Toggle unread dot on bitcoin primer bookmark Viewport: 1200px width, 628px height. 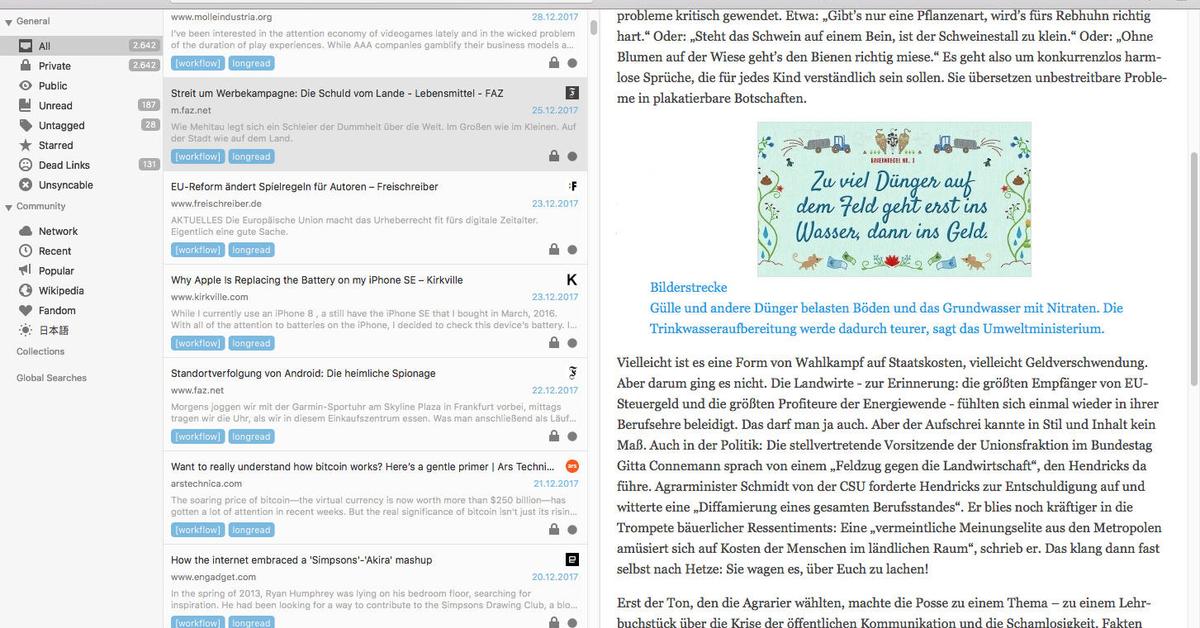point(572,530)
